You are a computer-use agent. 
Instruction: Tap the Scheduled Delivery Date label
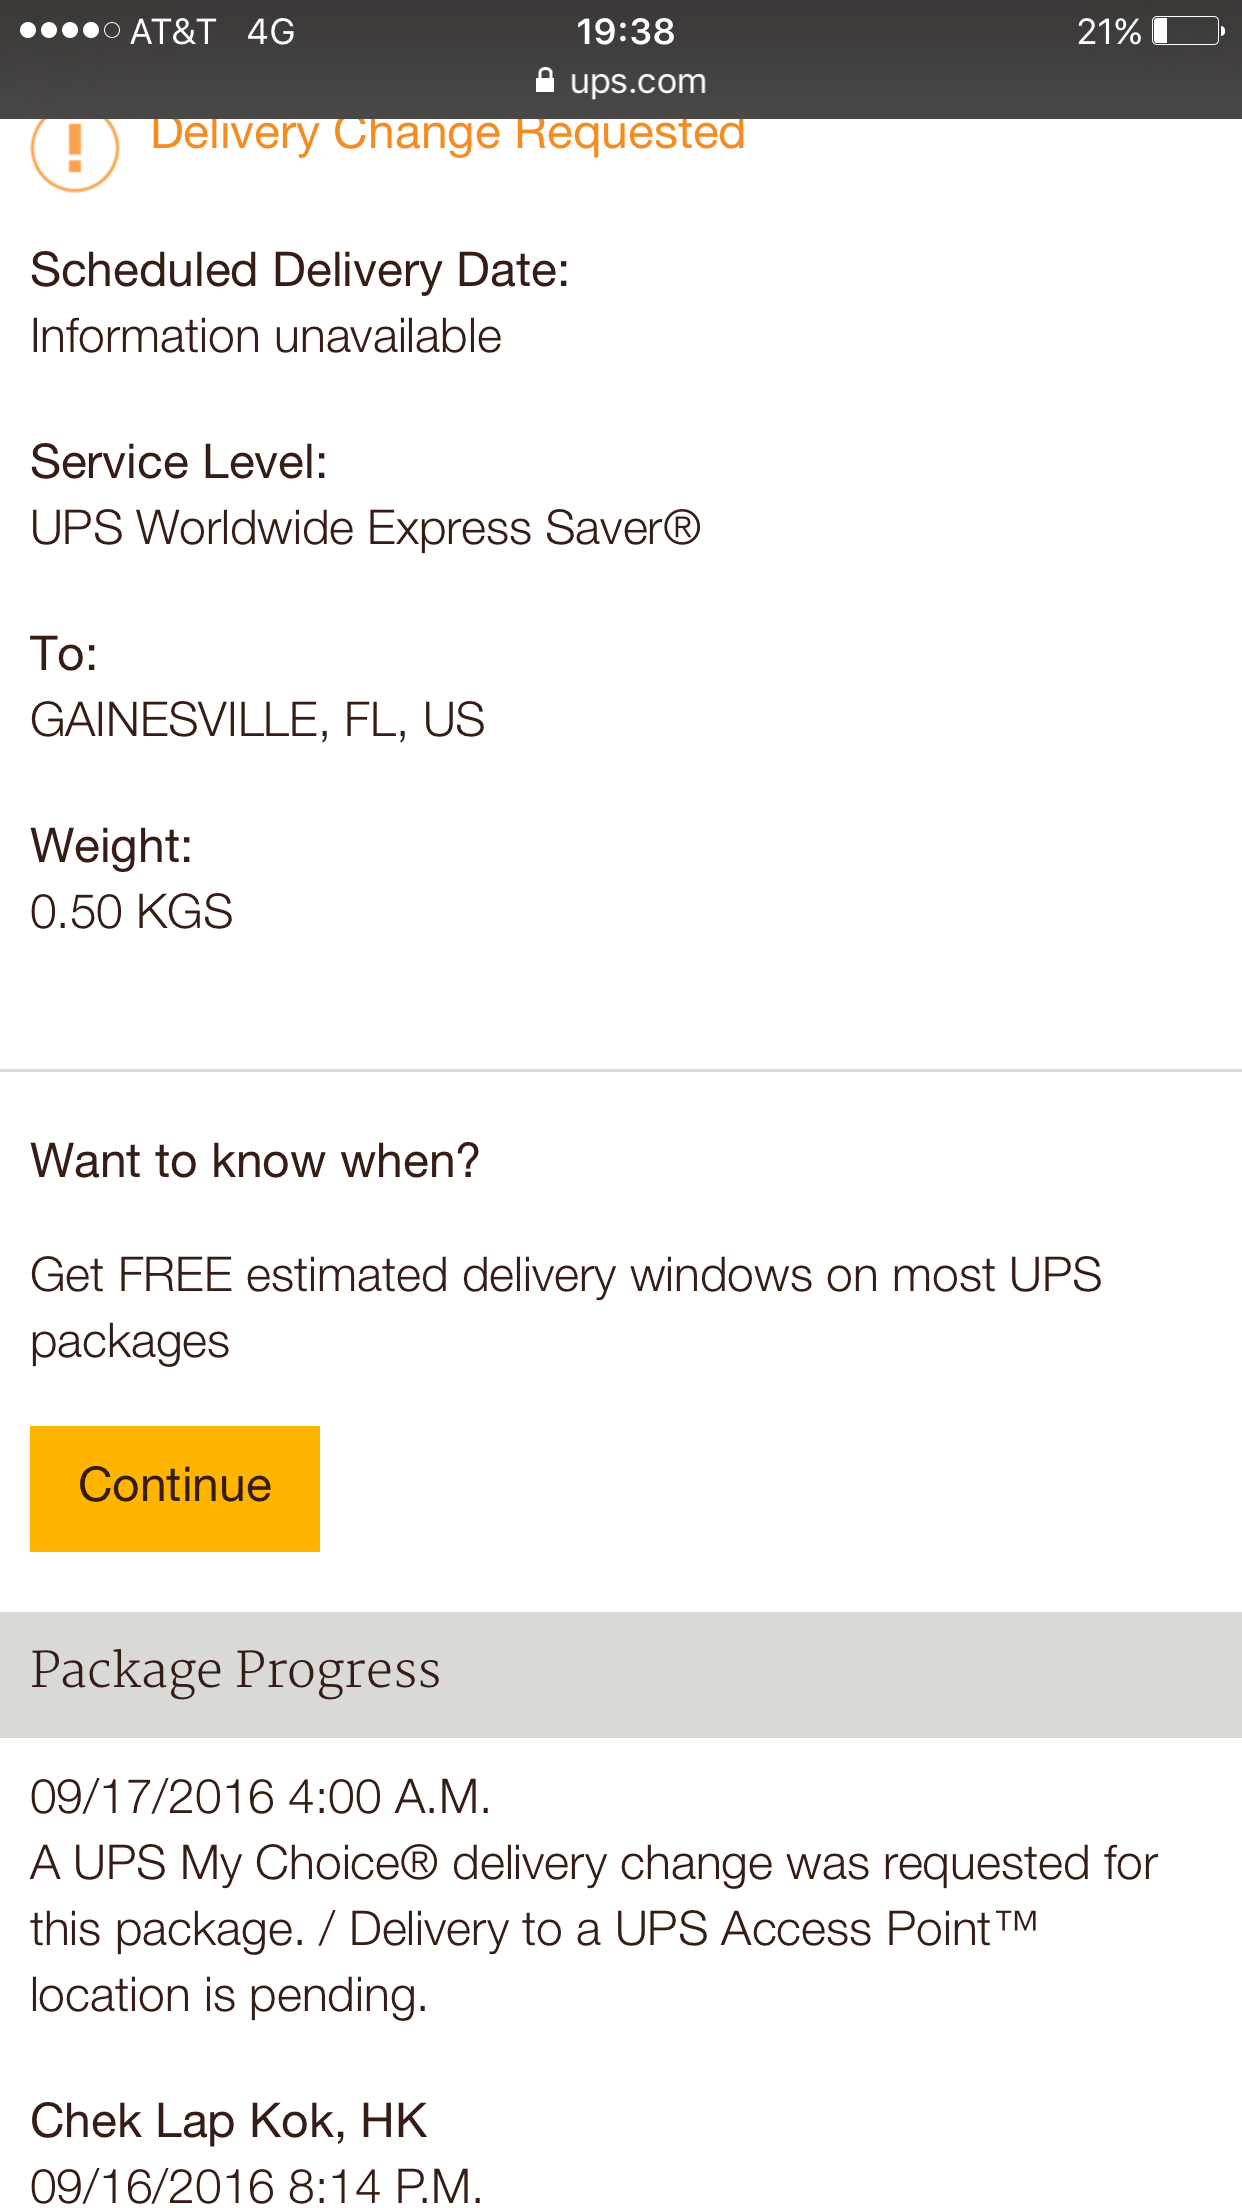(300, 271)
